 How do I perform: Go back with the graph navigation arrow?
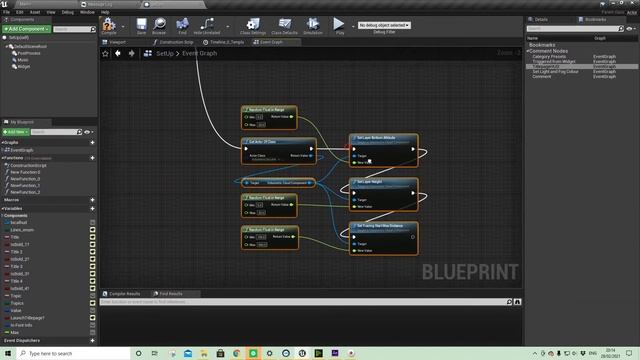coord(118,53)
